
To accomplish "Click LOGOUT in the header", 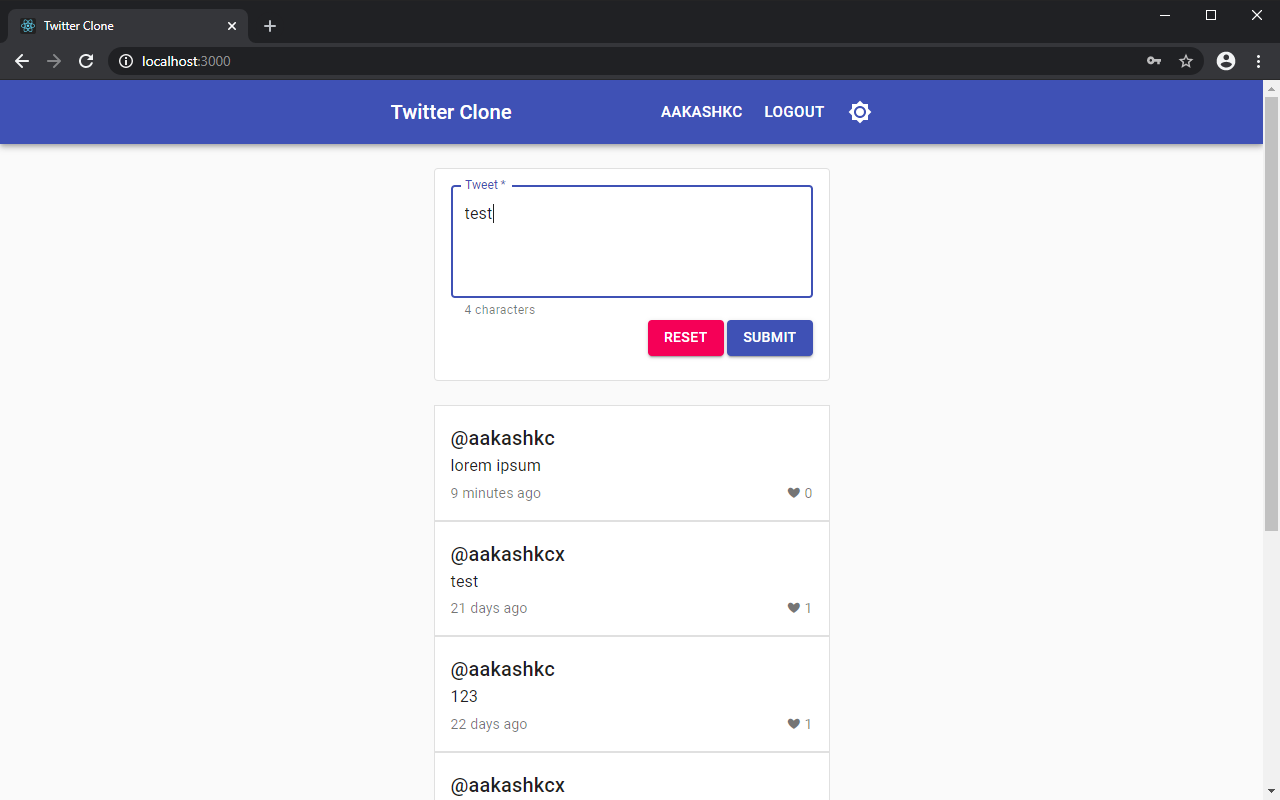I will (794, 112).
